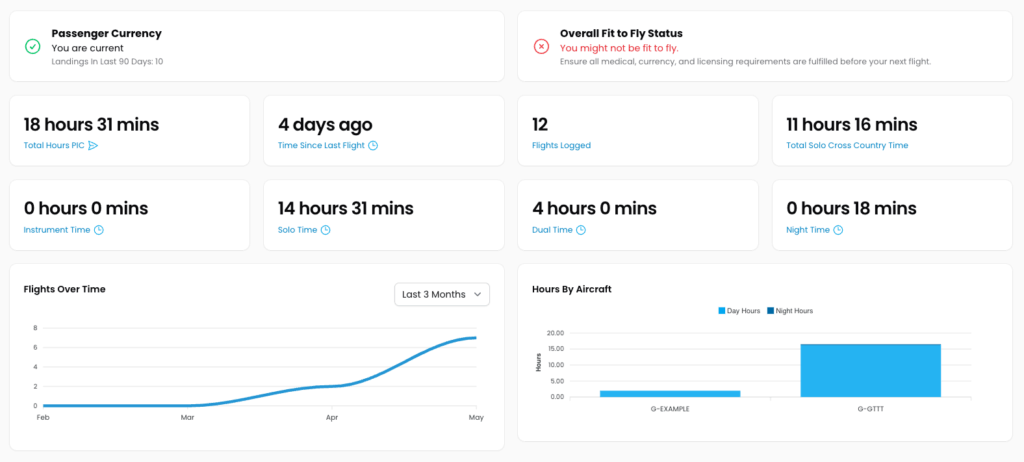The height and width of the screenshot is (462, 1024).
Task: Click the clock icon beside Time Since Last Flight
Action: (373, 146)
